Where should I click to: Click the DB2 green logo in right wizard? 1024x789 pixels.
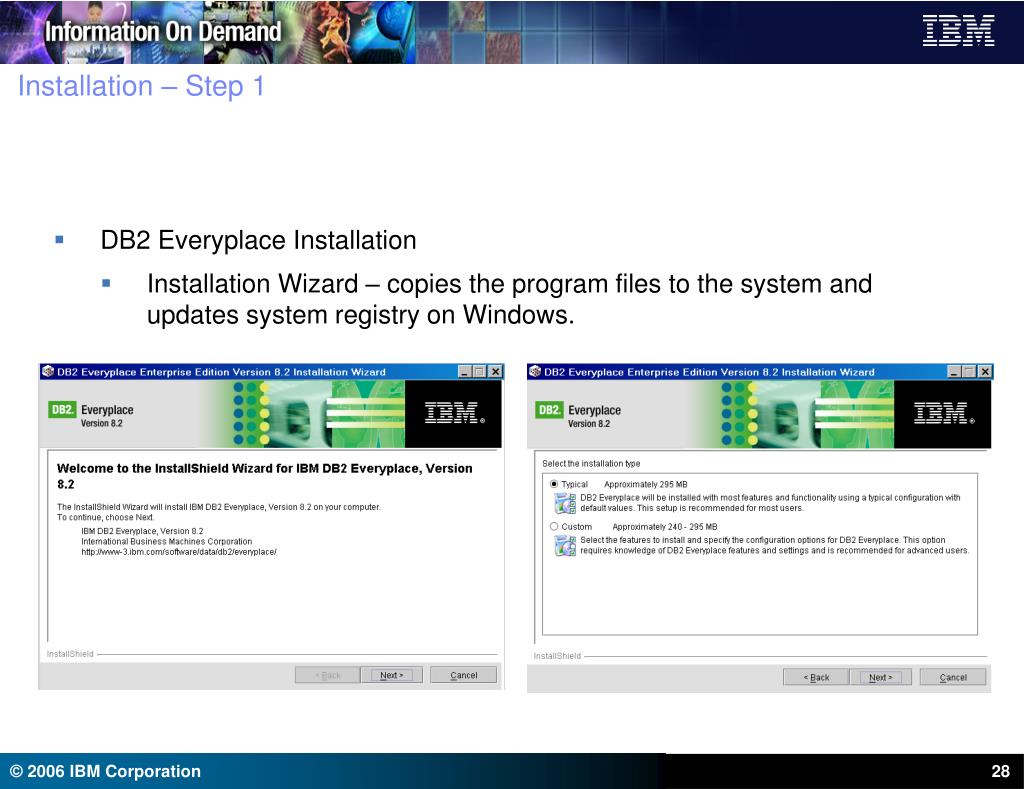point(549,410)
